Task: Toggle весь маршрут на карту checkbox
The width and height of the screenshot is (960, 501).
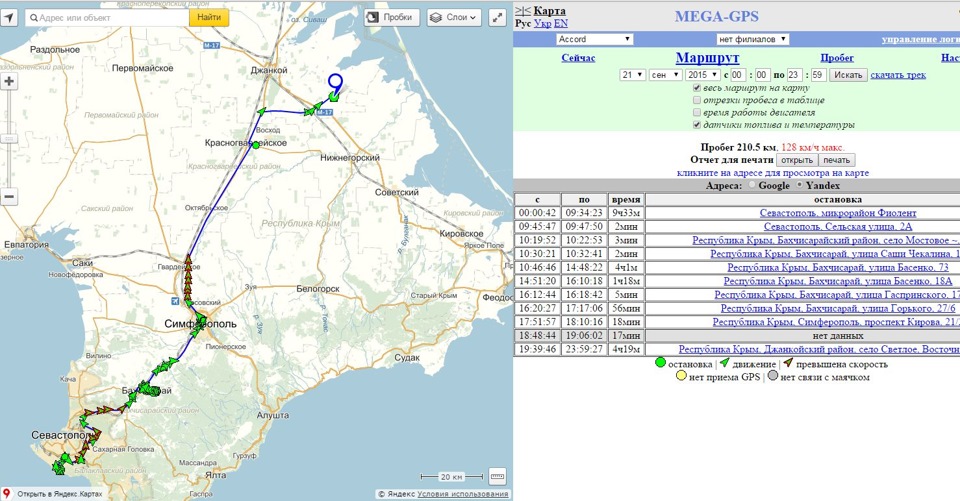Action: coord(697,88)
